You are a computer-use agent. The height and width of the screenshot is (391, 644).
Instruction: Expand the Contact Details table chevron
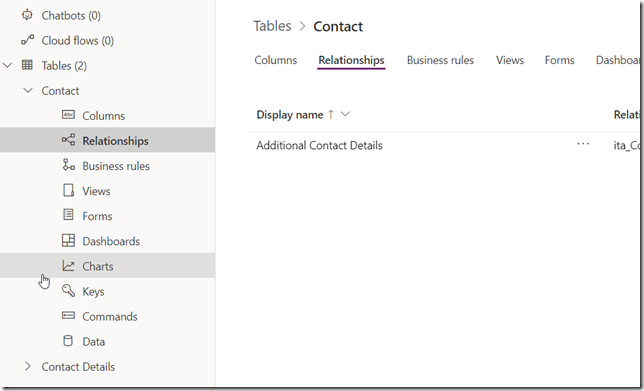[28, 366]
